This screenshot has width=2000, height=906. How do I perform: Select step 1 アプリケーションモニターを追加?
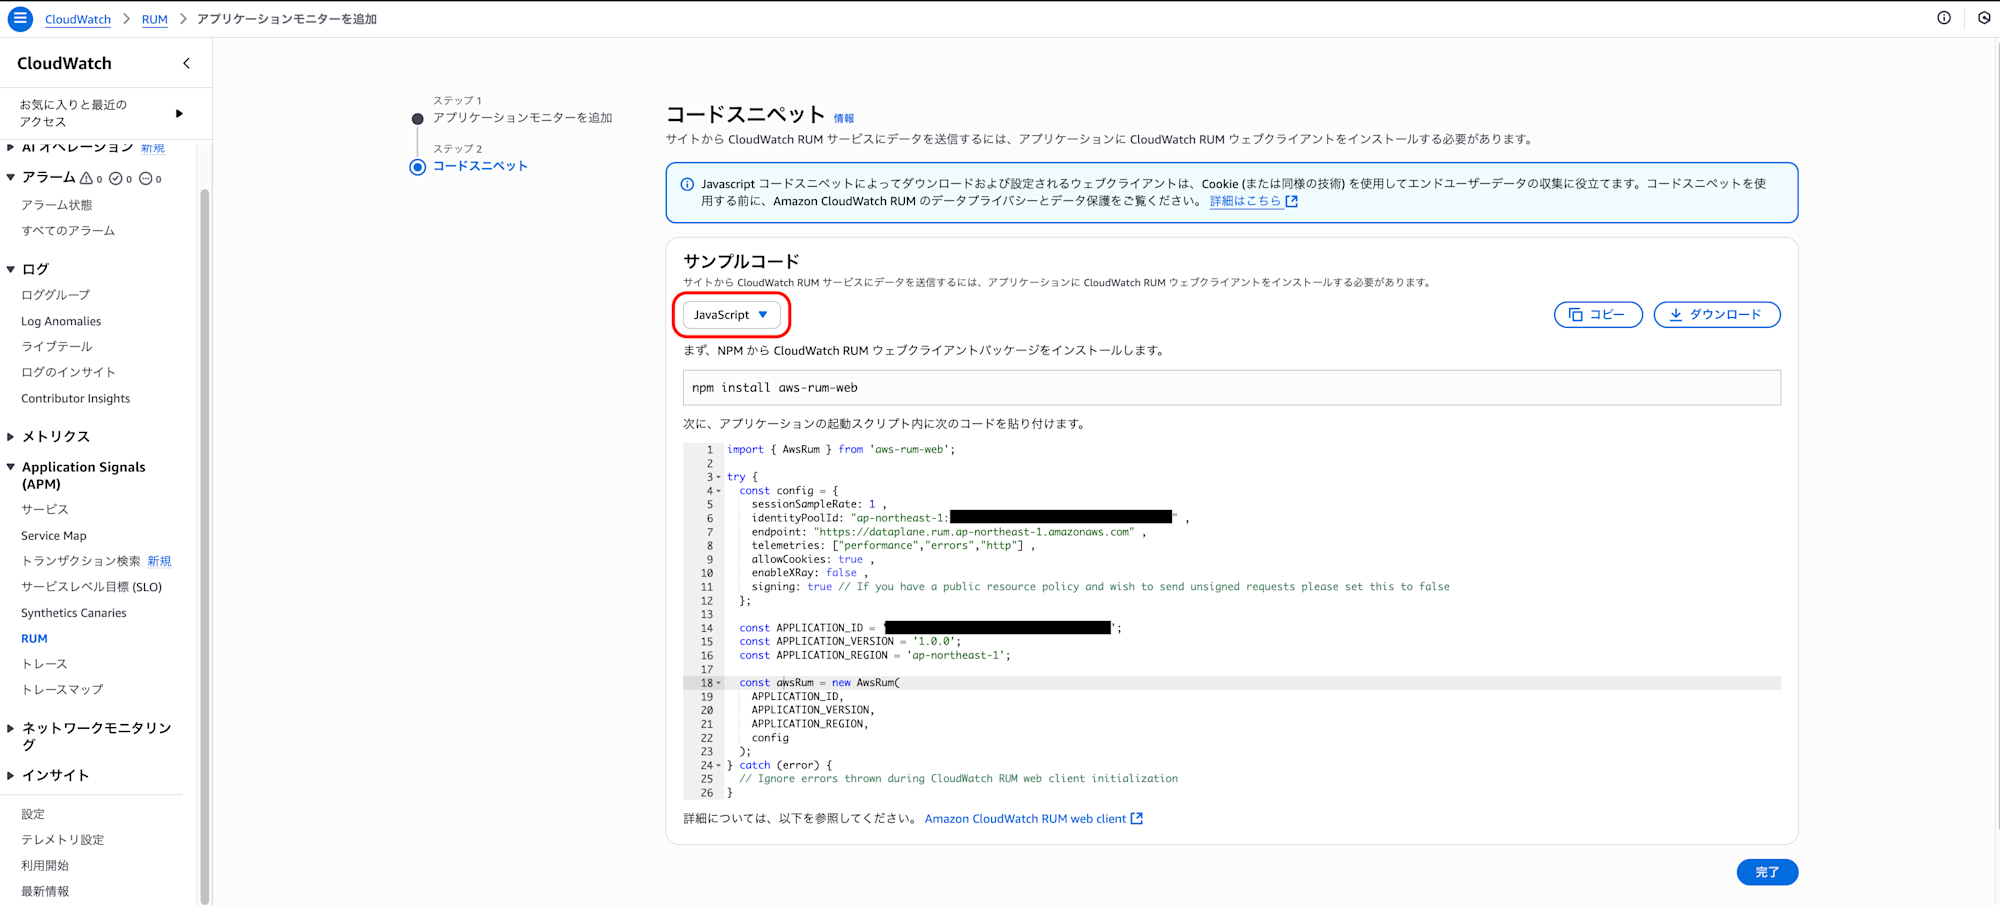point(522,118)
